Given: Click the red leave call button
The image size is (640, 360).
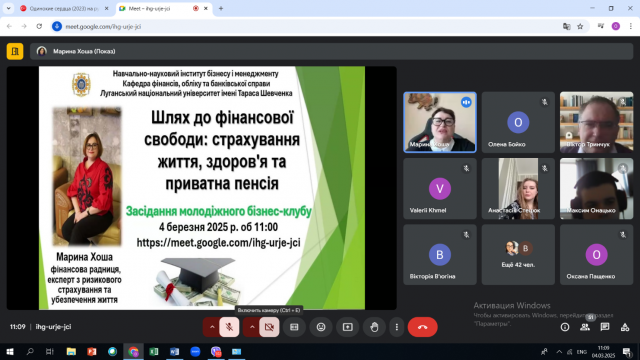Looking at the screenshot, I should [x=422, y=327].
